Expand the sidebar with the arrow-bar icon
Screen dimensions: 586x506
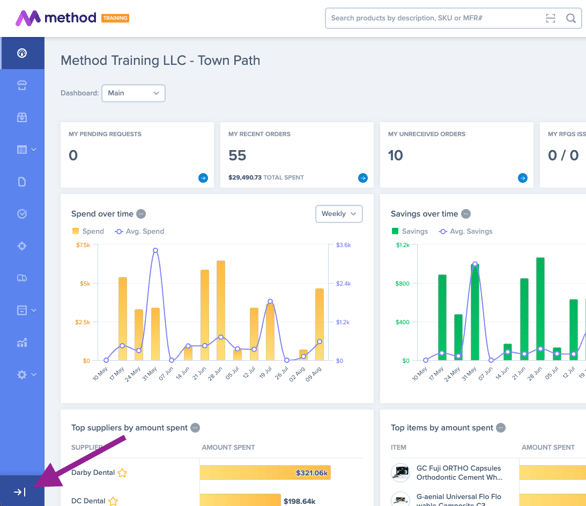point(20,492)
